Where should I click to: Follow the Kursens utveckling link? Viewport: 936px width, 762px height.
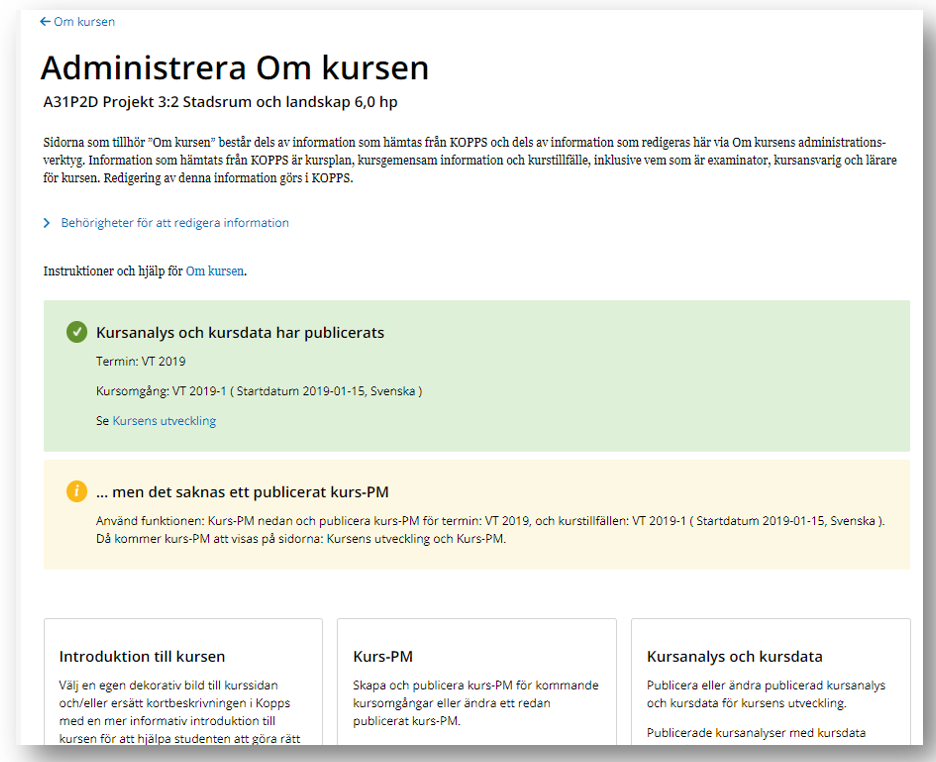point(164,421)
